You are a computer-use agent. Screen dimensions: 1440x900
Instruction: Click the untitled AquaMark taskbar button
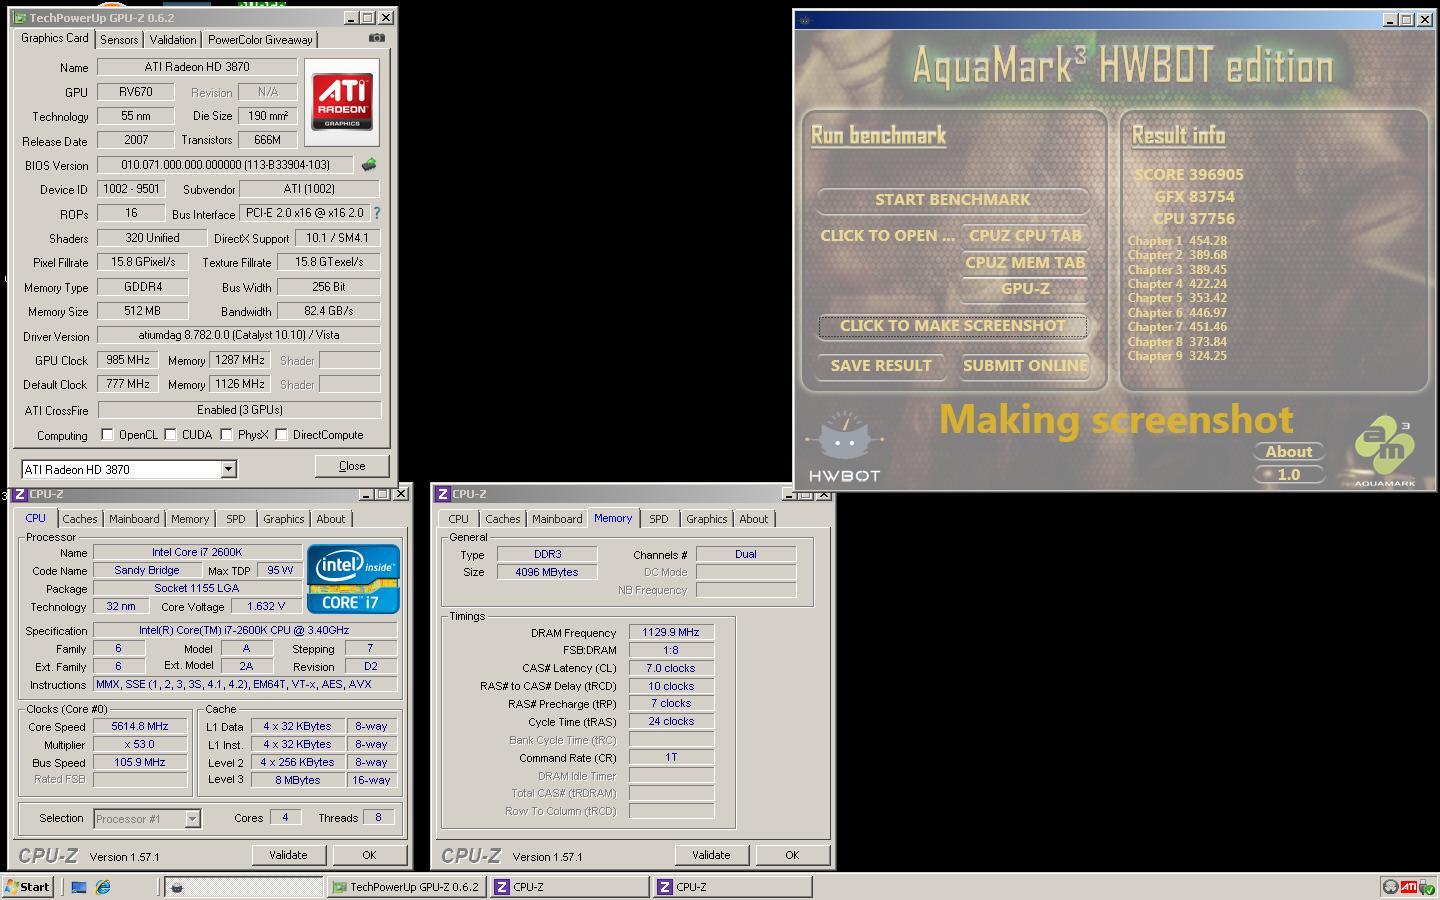tap(243, 887)
